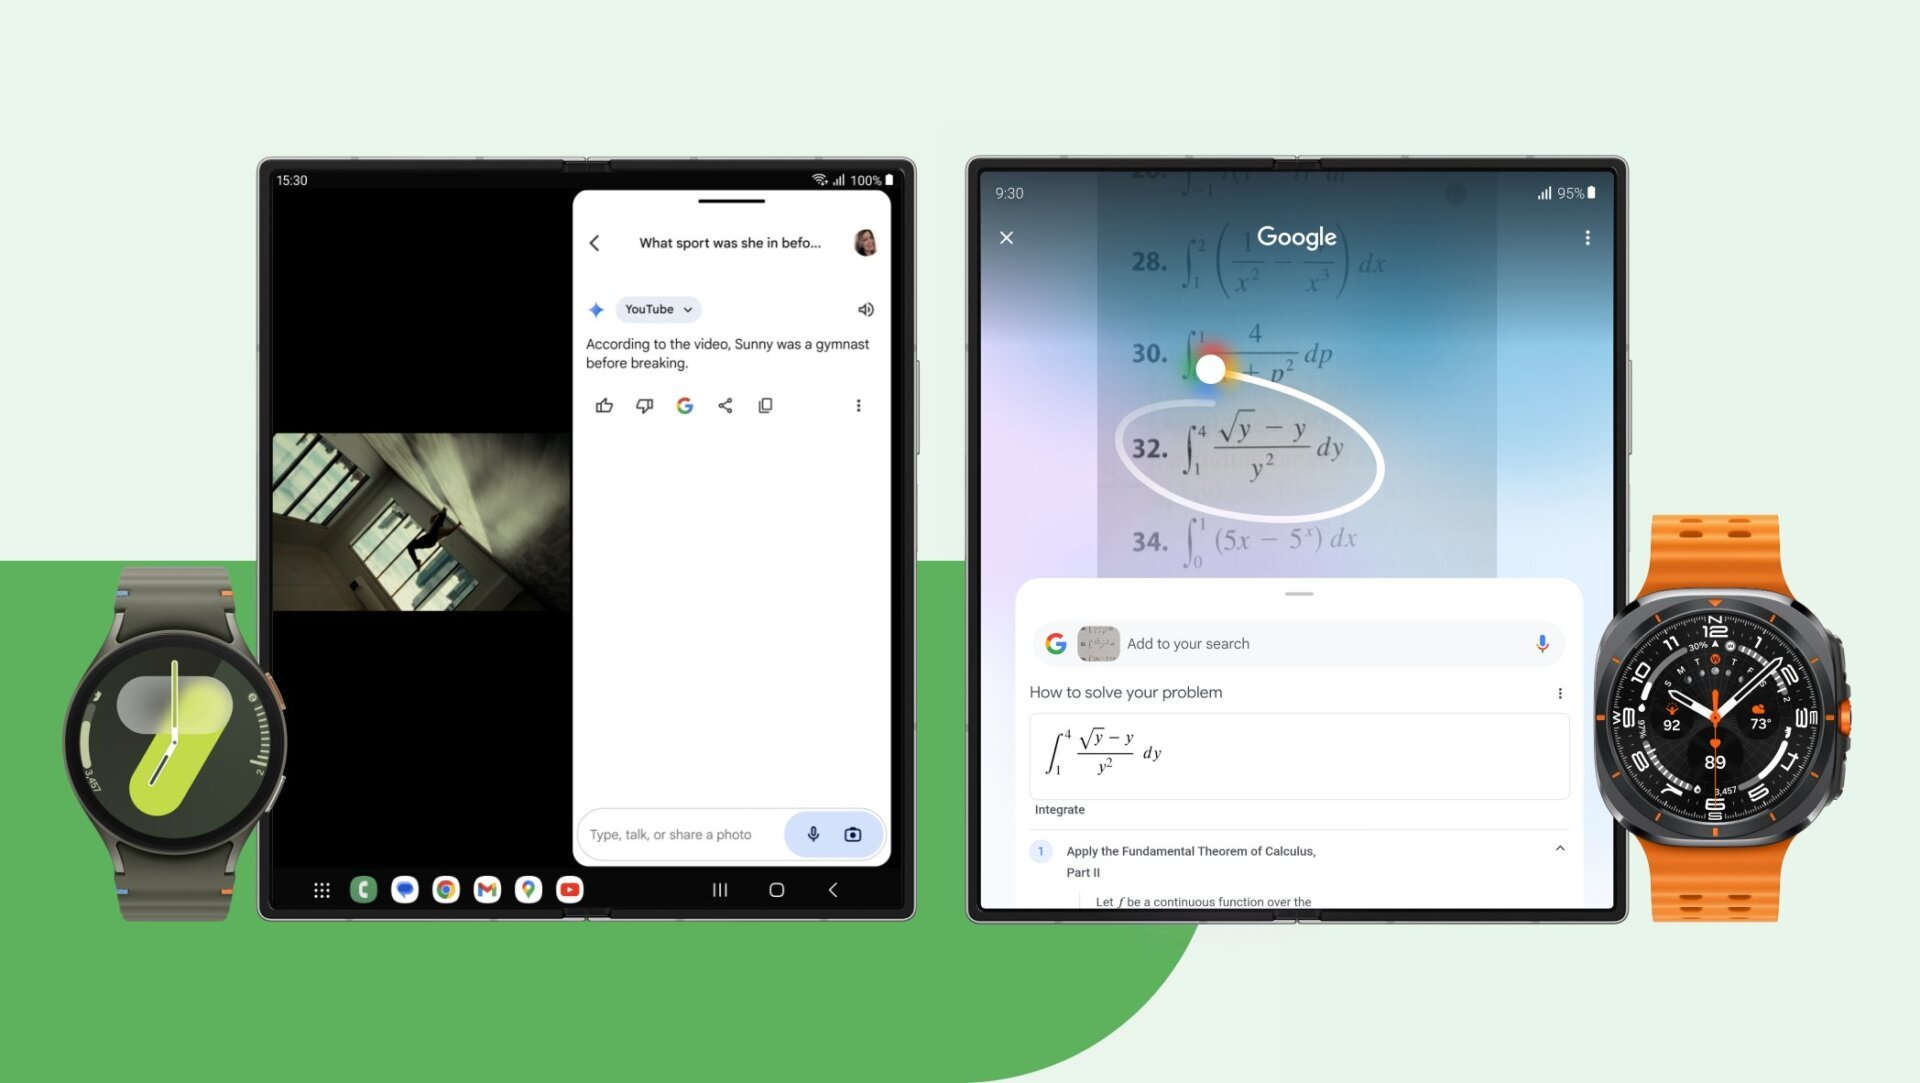Tap the circled math problem integral equation

(x=1255, y=449)
